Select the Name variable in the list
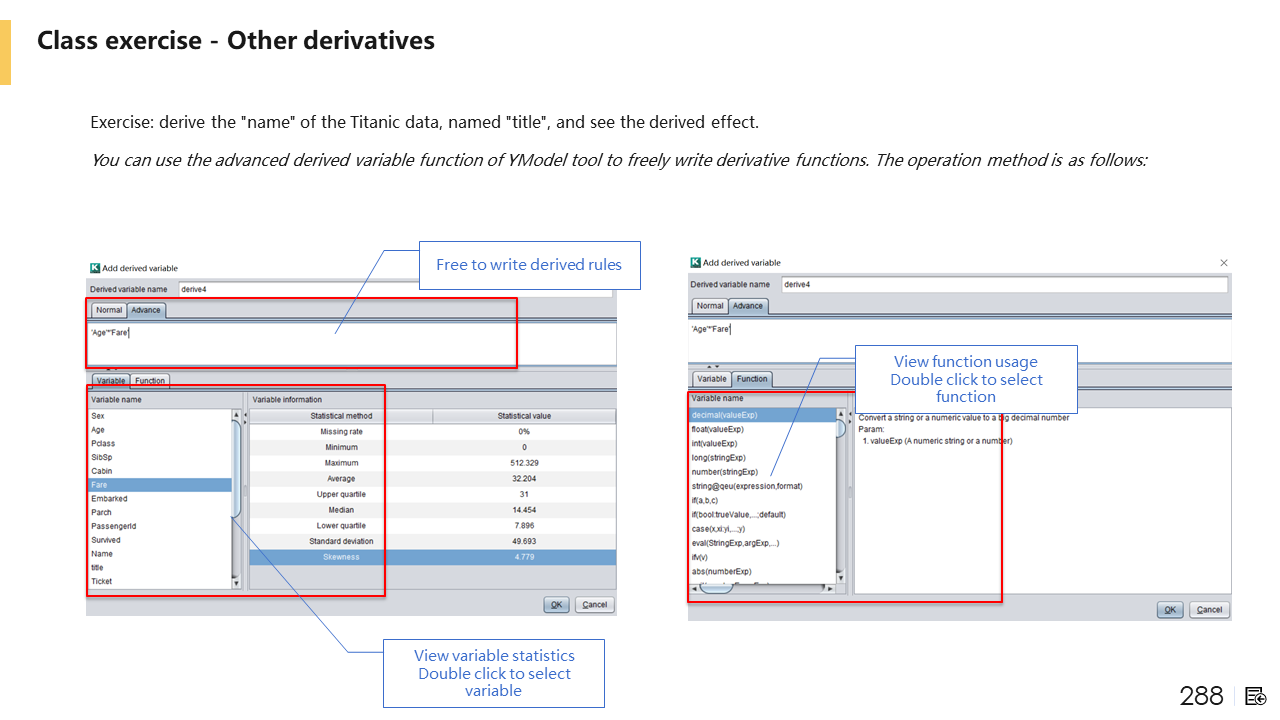 tap(102, 553)
